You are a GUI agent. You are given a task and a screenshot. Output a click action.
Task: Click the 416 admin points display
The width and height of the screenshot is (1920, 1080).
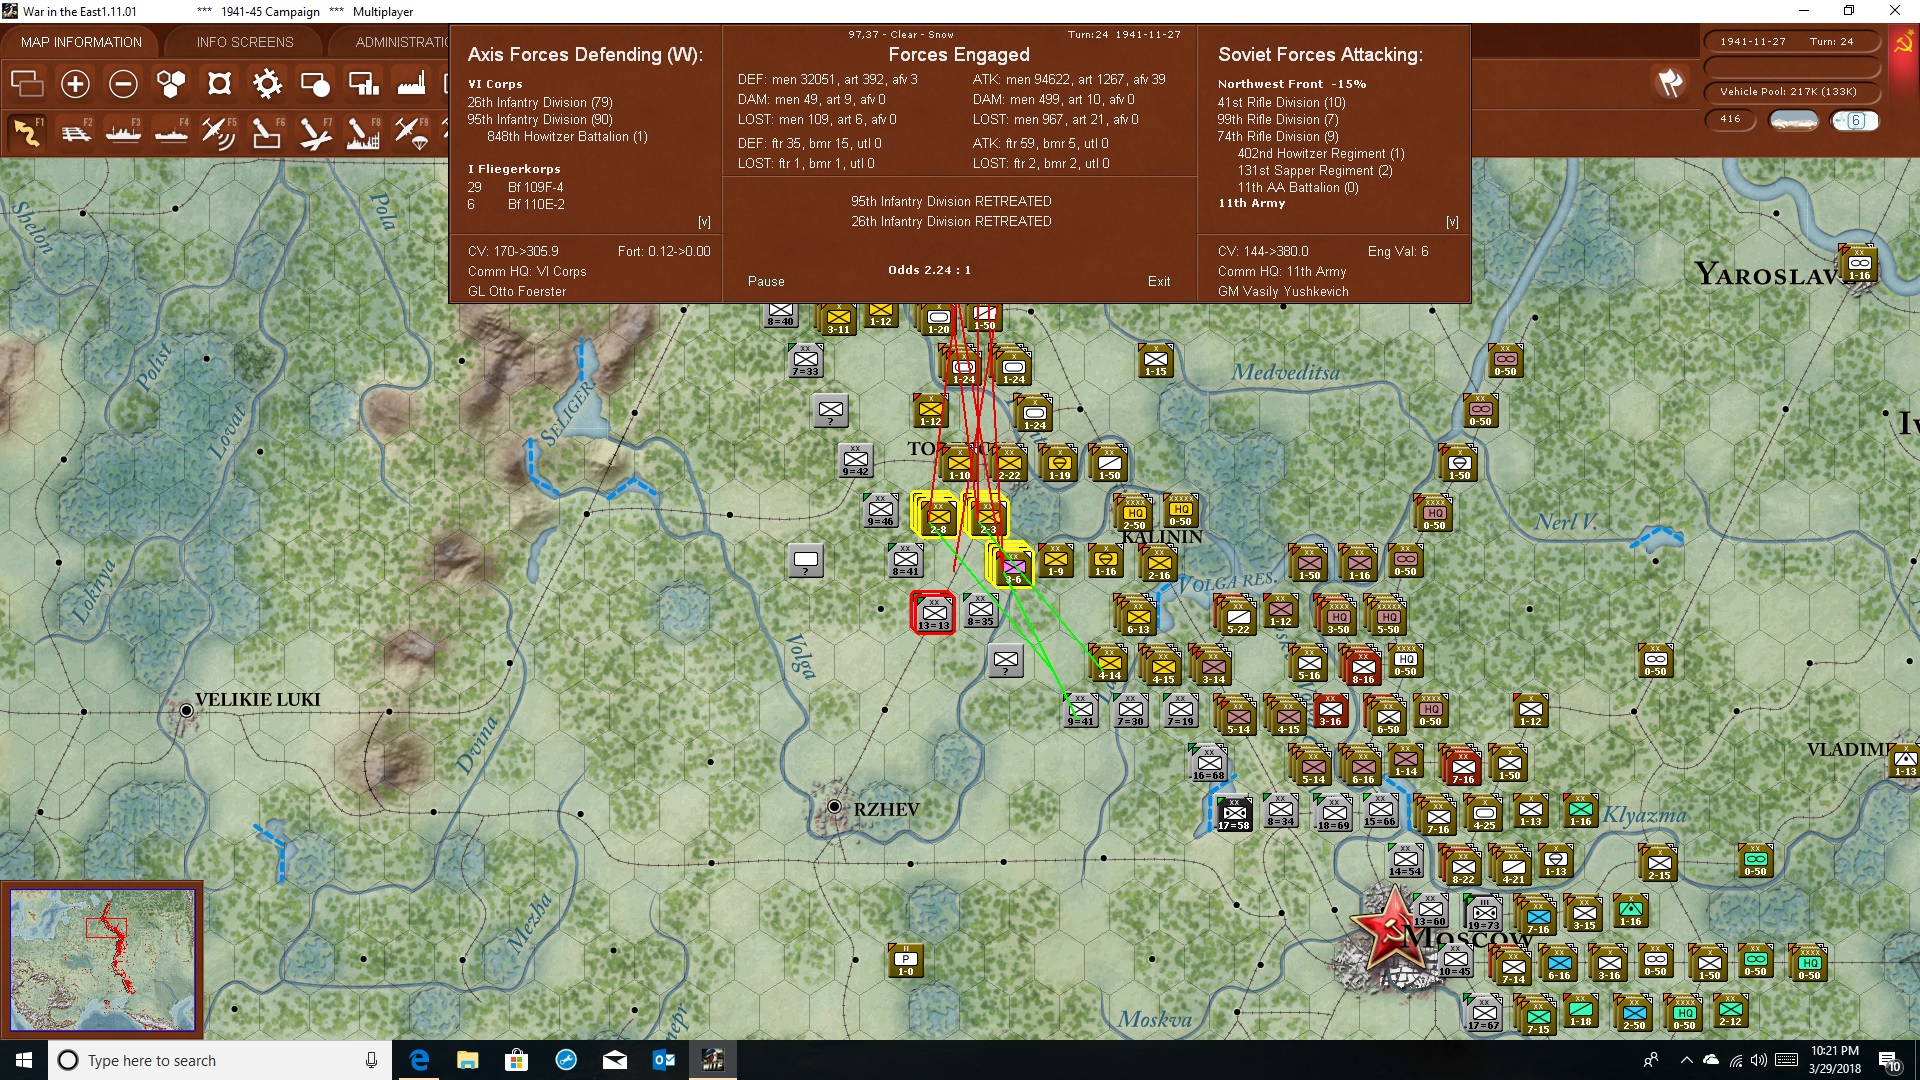[1730, 119]
